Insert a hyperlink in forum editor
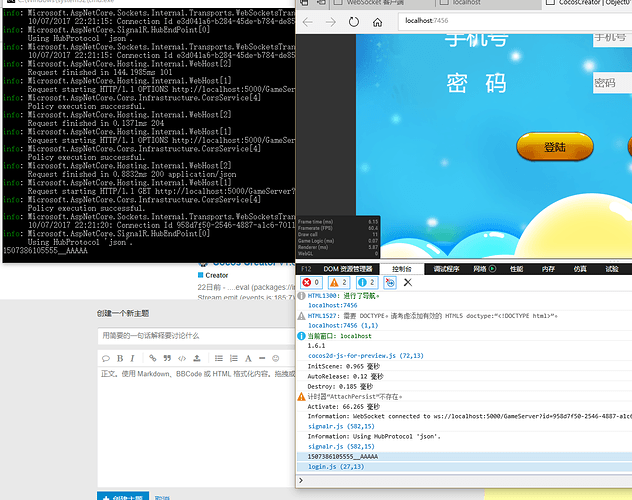 (152, 358)
